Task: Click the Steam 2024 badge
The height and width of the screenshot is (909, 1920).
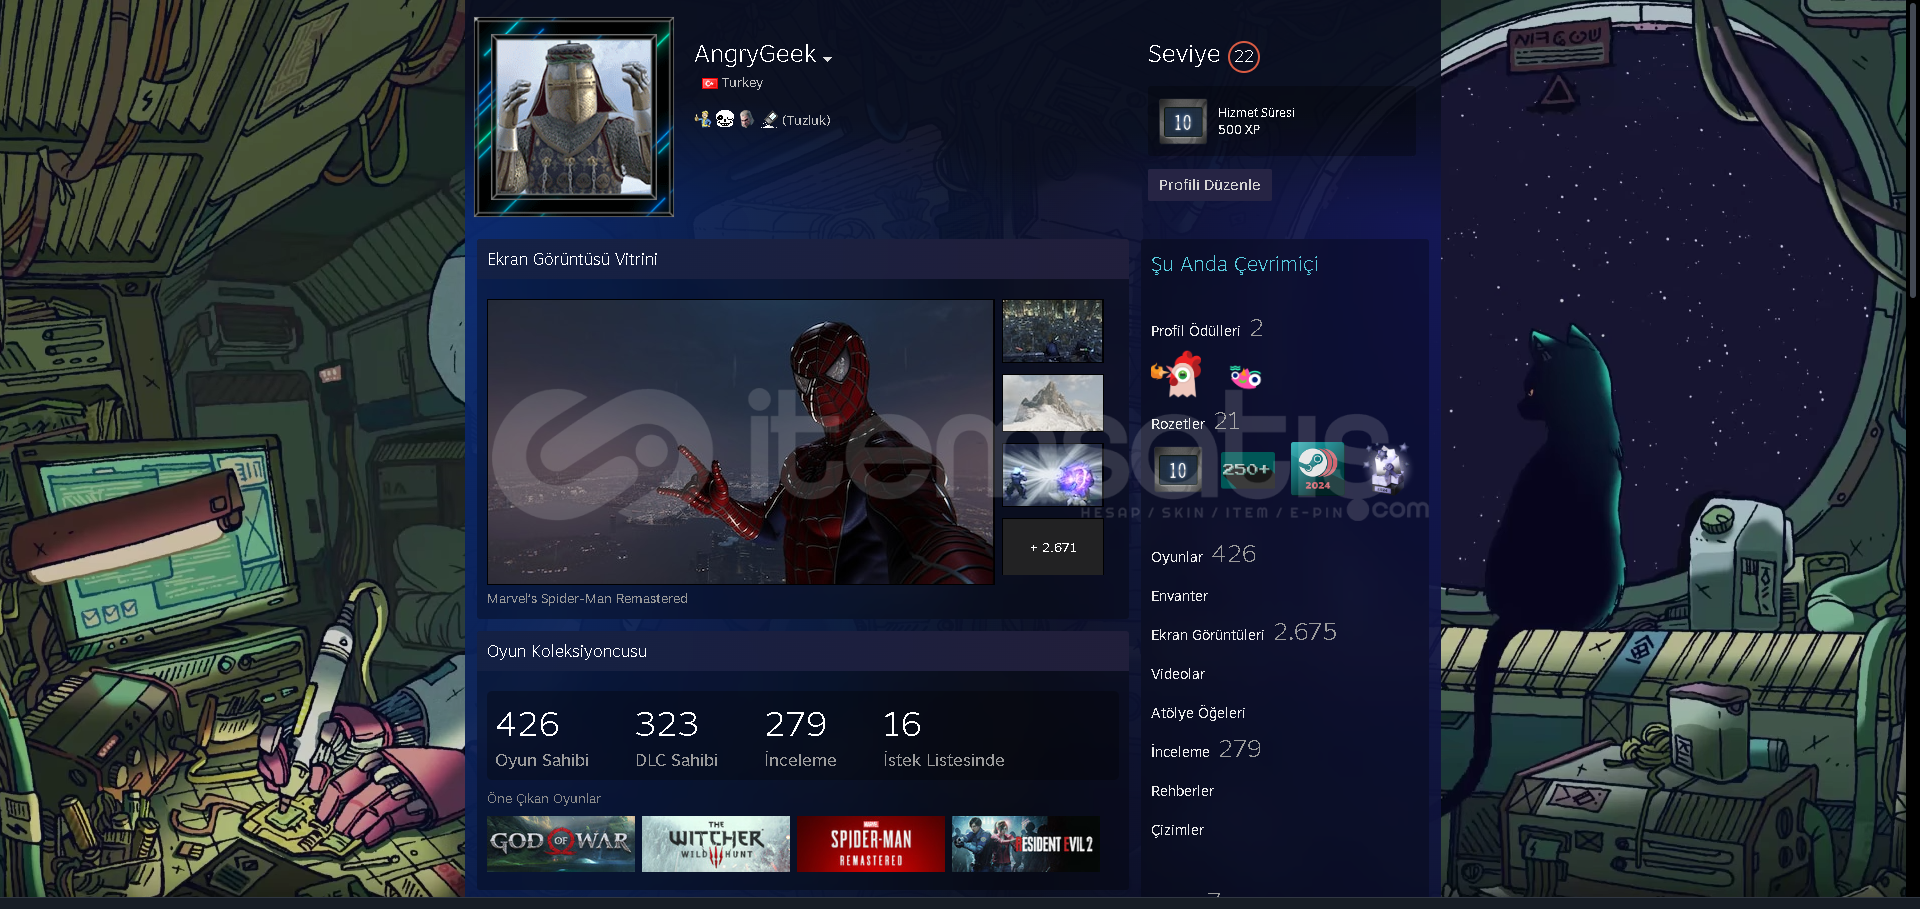Action: [x=1317, y=469]
